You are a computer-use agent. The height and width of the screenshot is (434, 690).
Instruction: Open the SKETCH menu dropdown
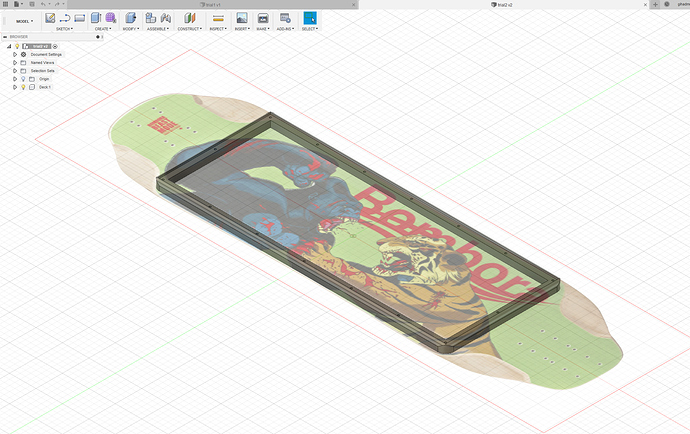pos(63,29)
